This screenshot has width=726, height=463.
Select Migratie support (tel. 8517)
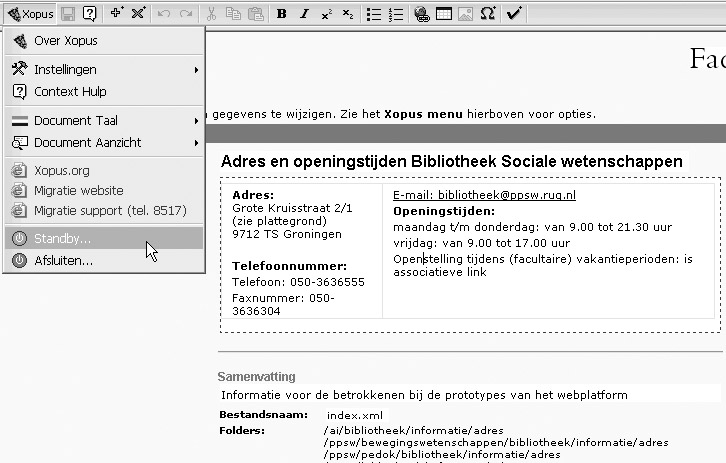coord(104,210)
